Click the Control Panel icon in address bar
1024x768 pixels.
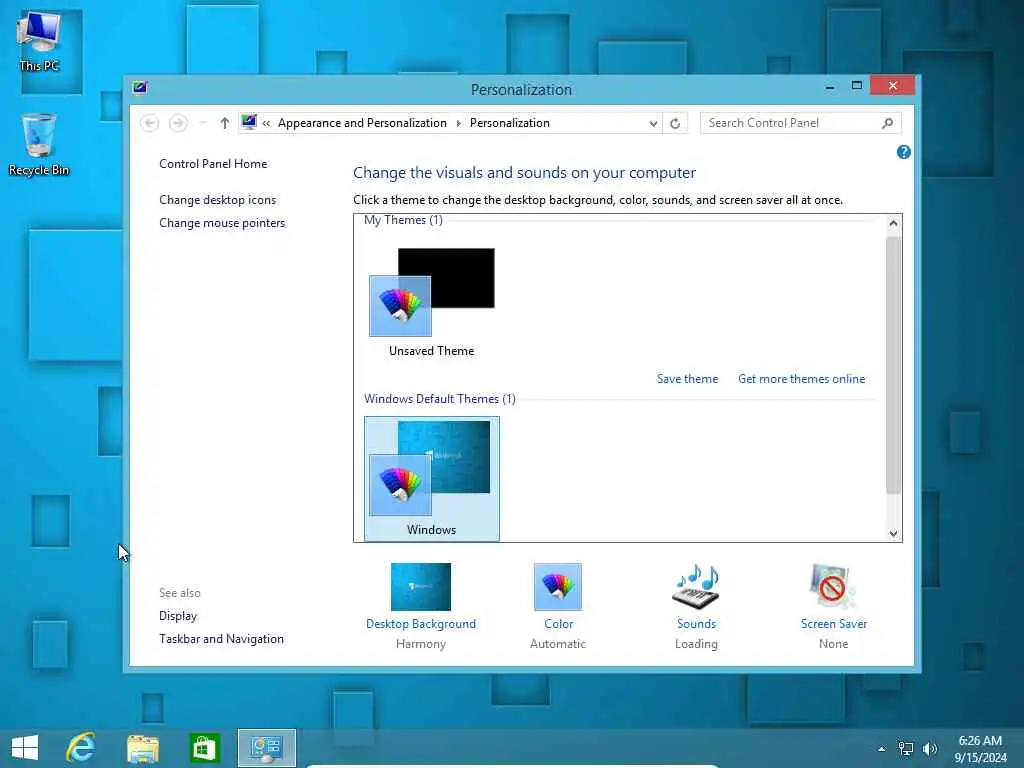tap(249, 122)
